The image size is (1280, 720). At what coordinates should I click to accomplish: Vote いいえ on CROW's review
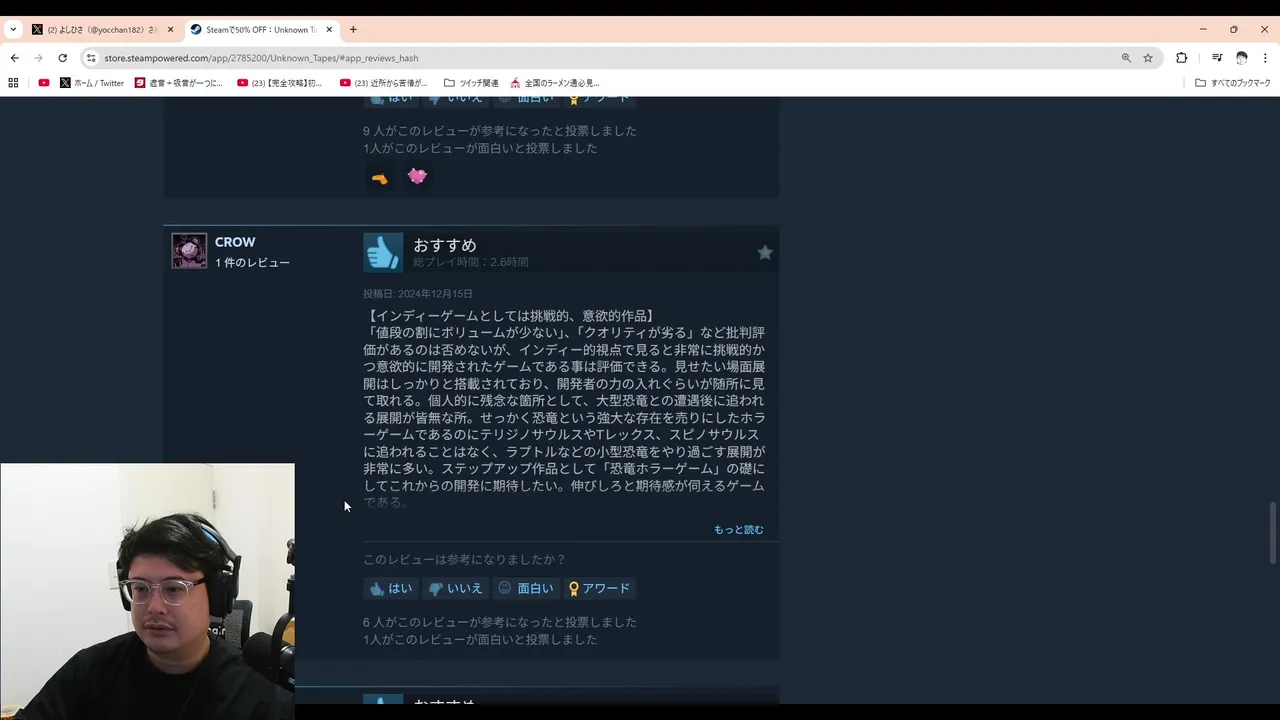455,588
